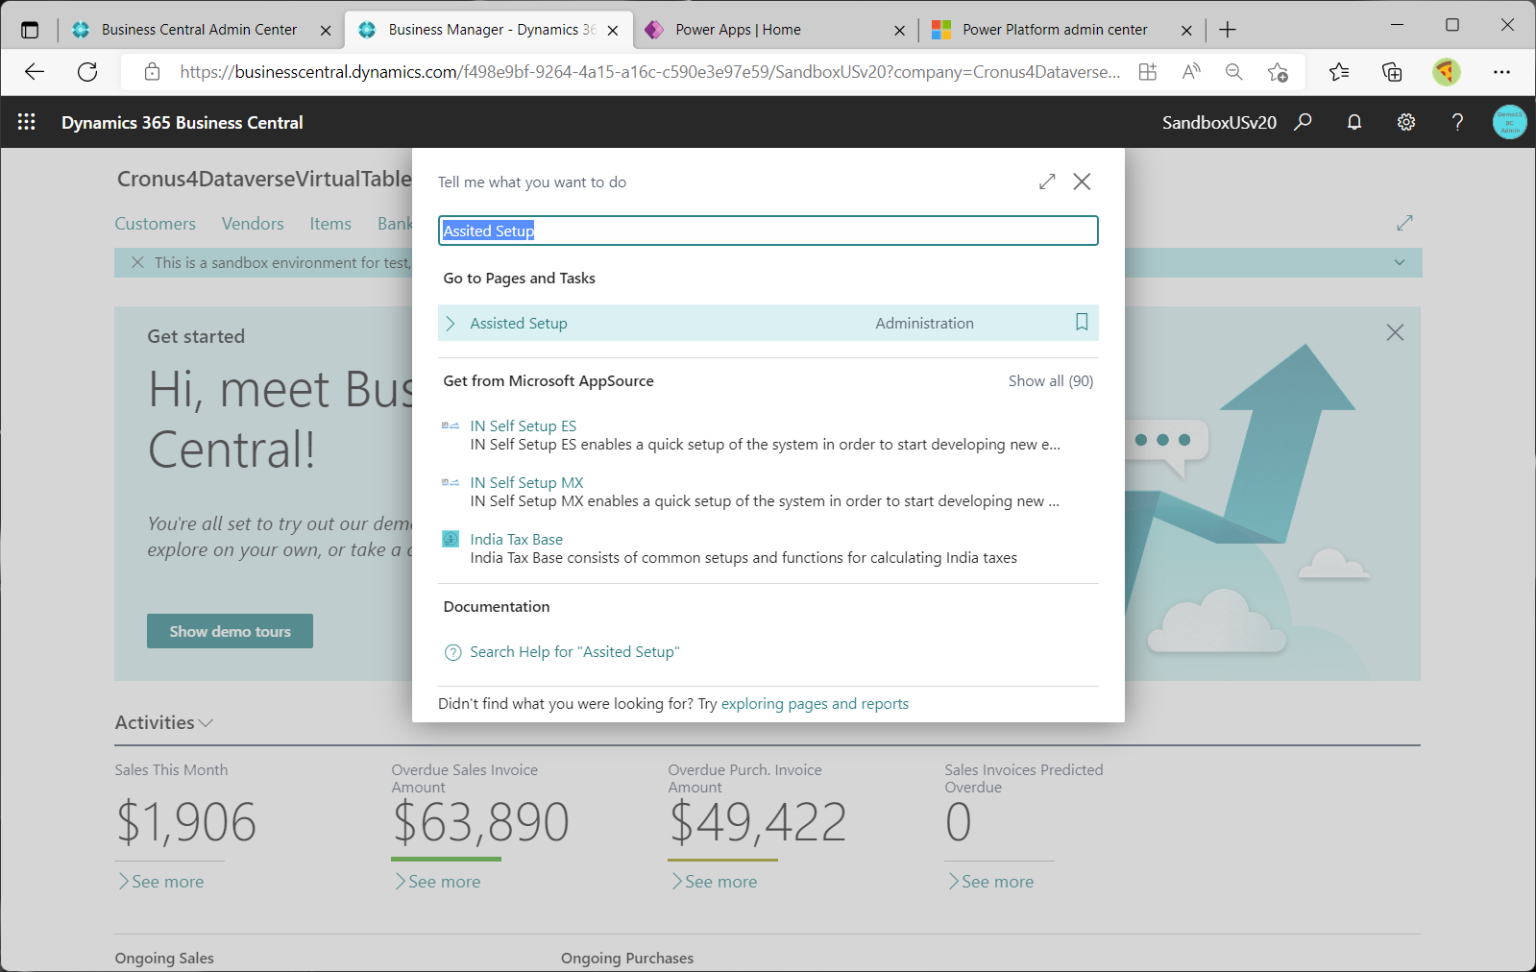Close the Tell Me search dialog
This screenshot has height=972, width=1536.
[x=1082, y=181]
